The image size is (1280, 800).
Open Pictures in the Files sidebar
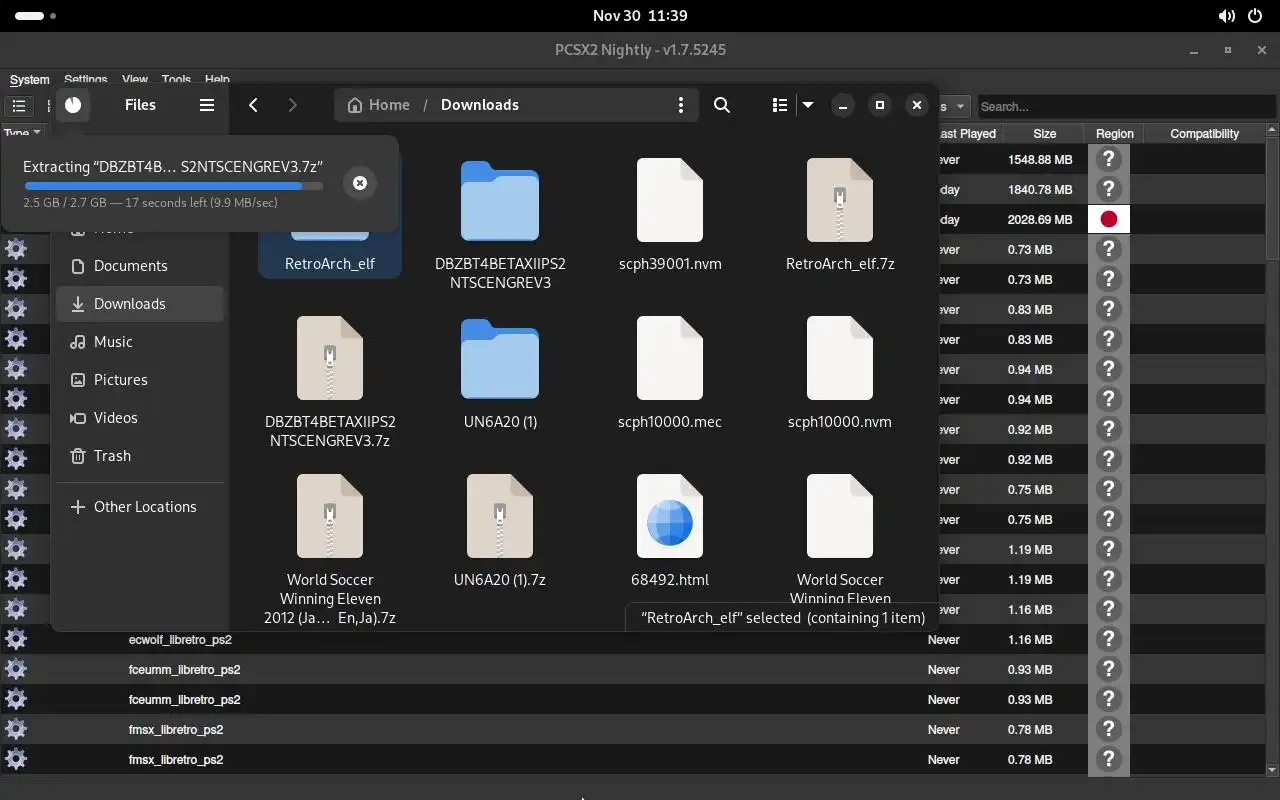click(x=140, y=380)
